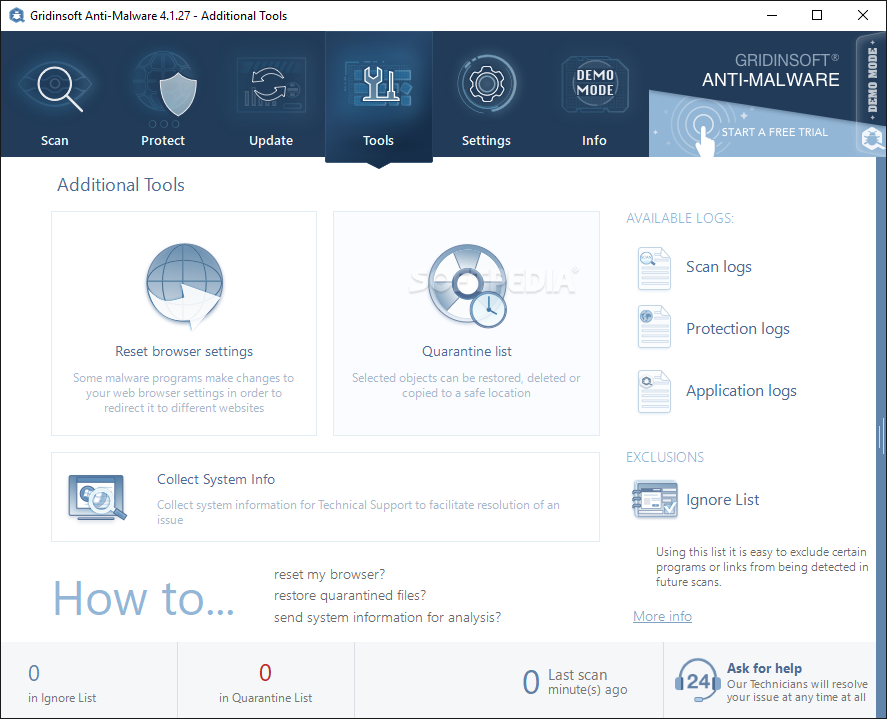Switch to the Tools tab label
This screenshot has height=719, width=887.
pos(378,140)
